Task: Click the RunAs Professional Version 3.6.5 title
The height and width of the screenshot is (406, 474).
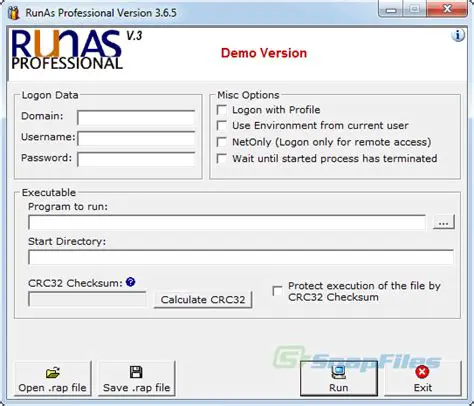Action: pyautogui.click(x=101, y=13)
